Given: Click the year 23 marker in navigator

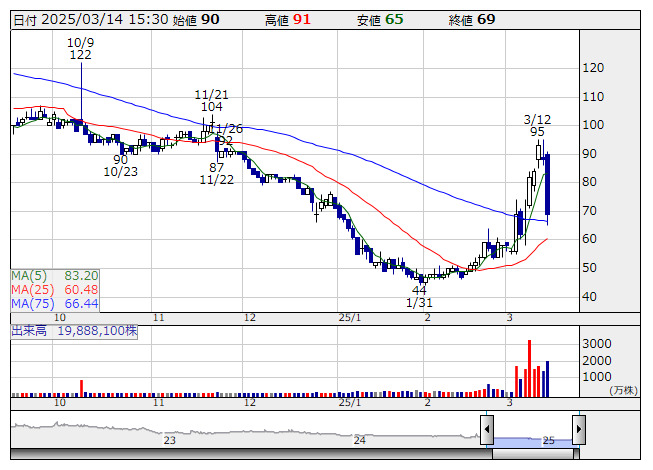Looking at the screenshot, I should pyautogui.click(x=169, y=440).
